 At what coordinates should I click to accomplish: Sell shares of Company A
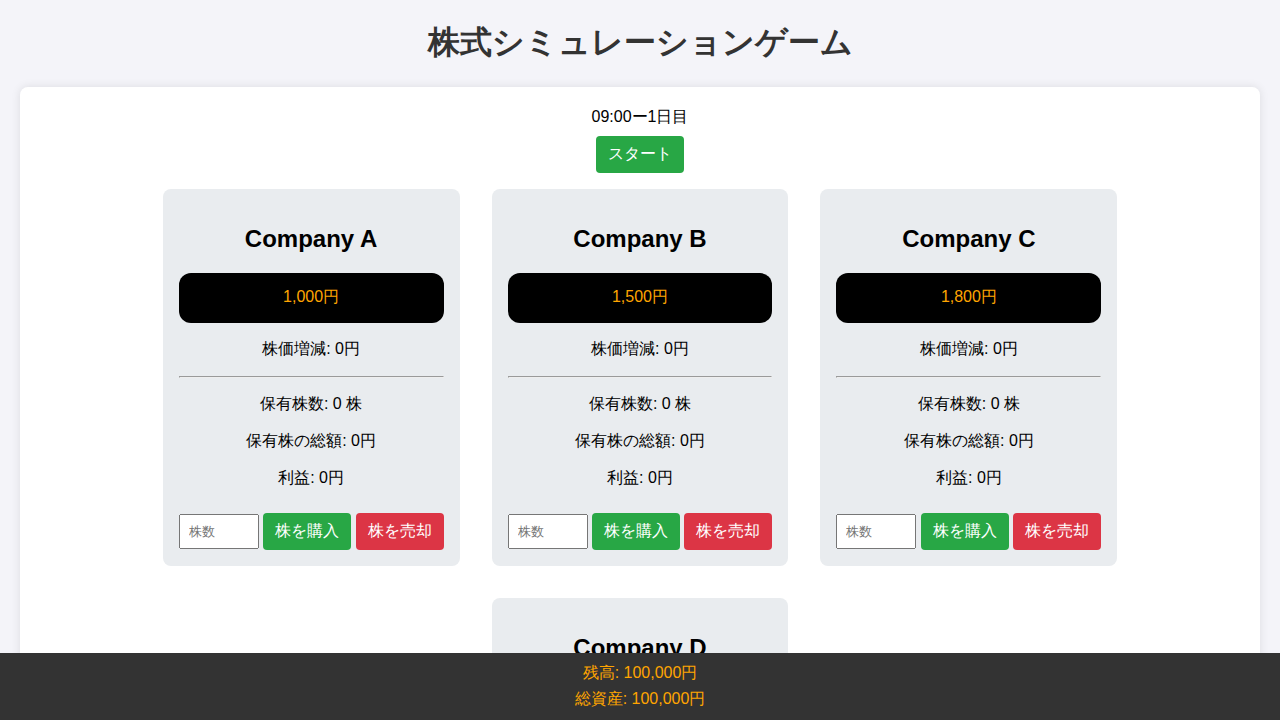[x=400, y=531]
